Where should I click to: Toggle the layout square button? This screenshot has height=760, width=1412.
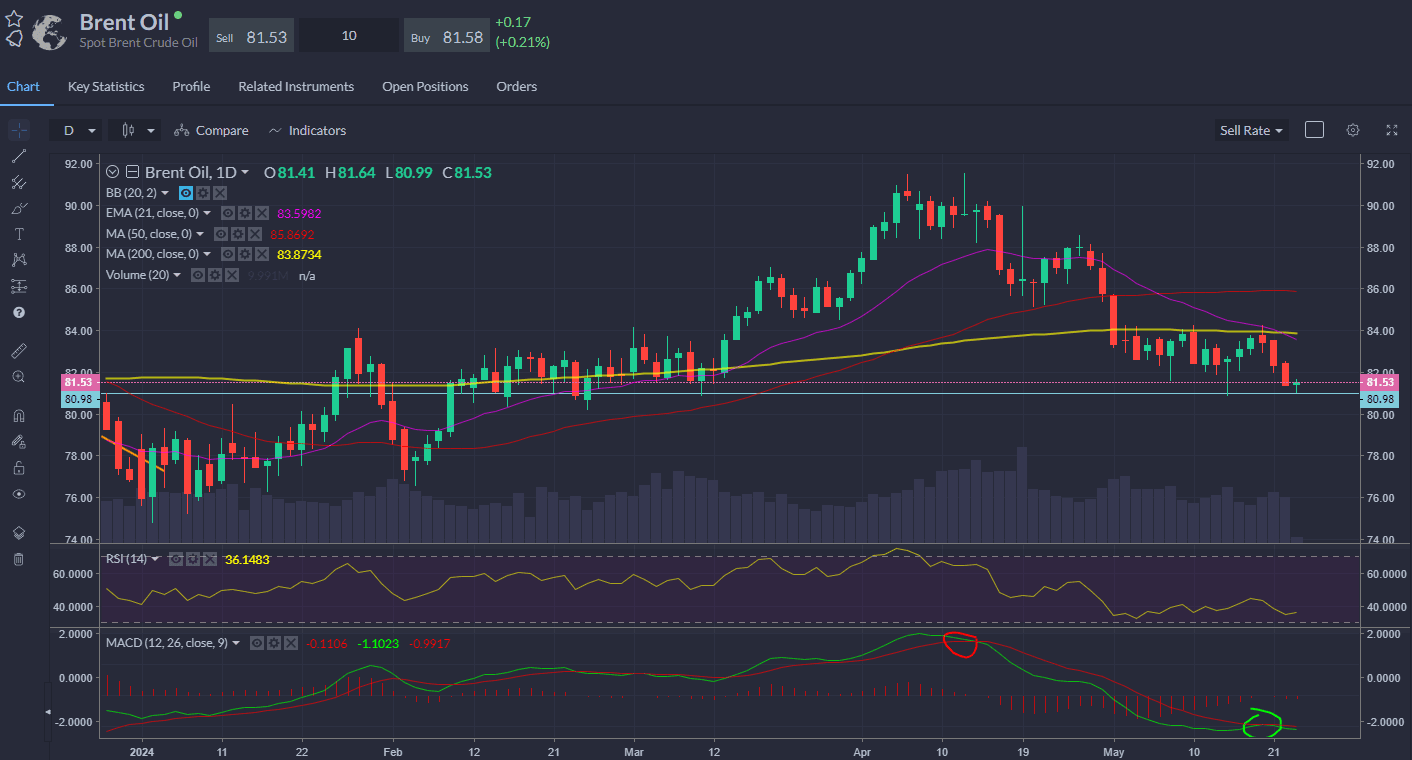pyautogui.click(x=1315, y=130)
